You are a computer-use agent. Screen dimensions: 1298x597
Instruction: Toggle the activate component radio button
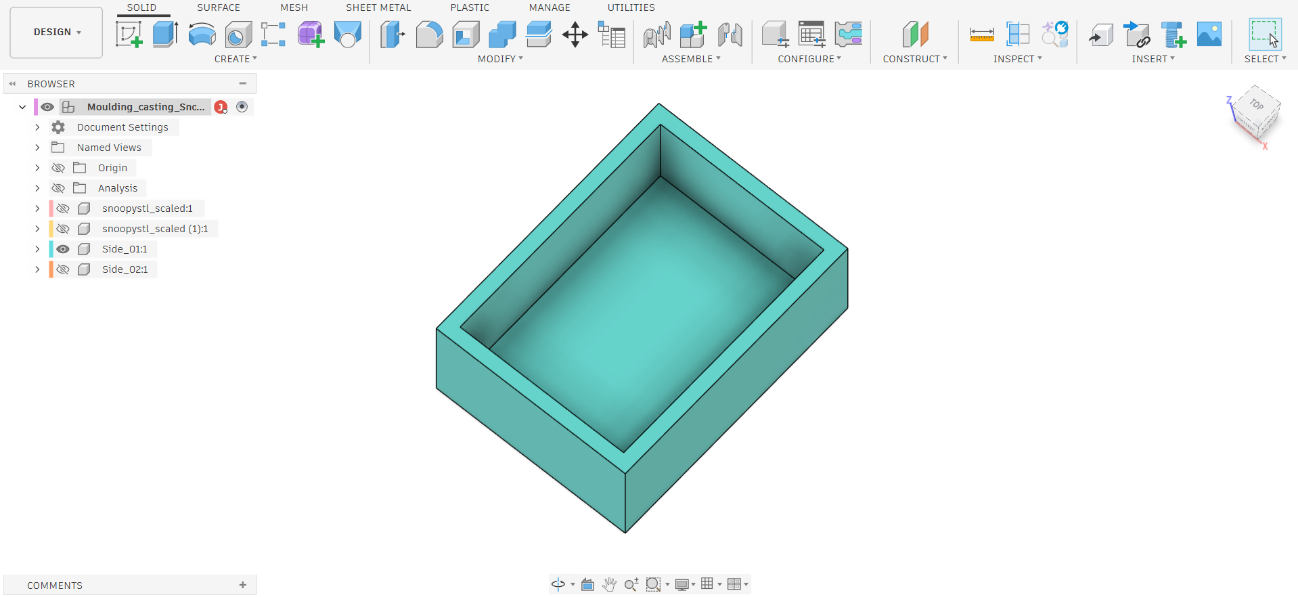[x=242, y=107]
